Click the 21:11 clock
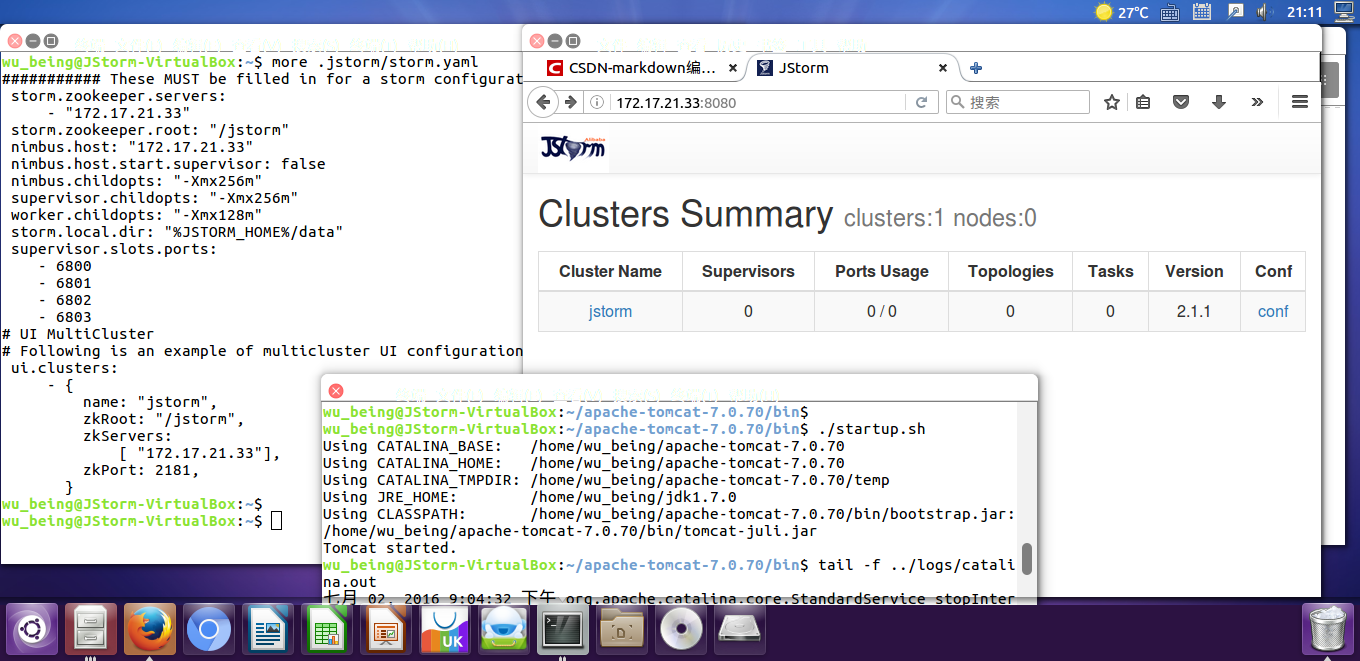This screenshot has height=661, width=1360. pos(1305,12)
